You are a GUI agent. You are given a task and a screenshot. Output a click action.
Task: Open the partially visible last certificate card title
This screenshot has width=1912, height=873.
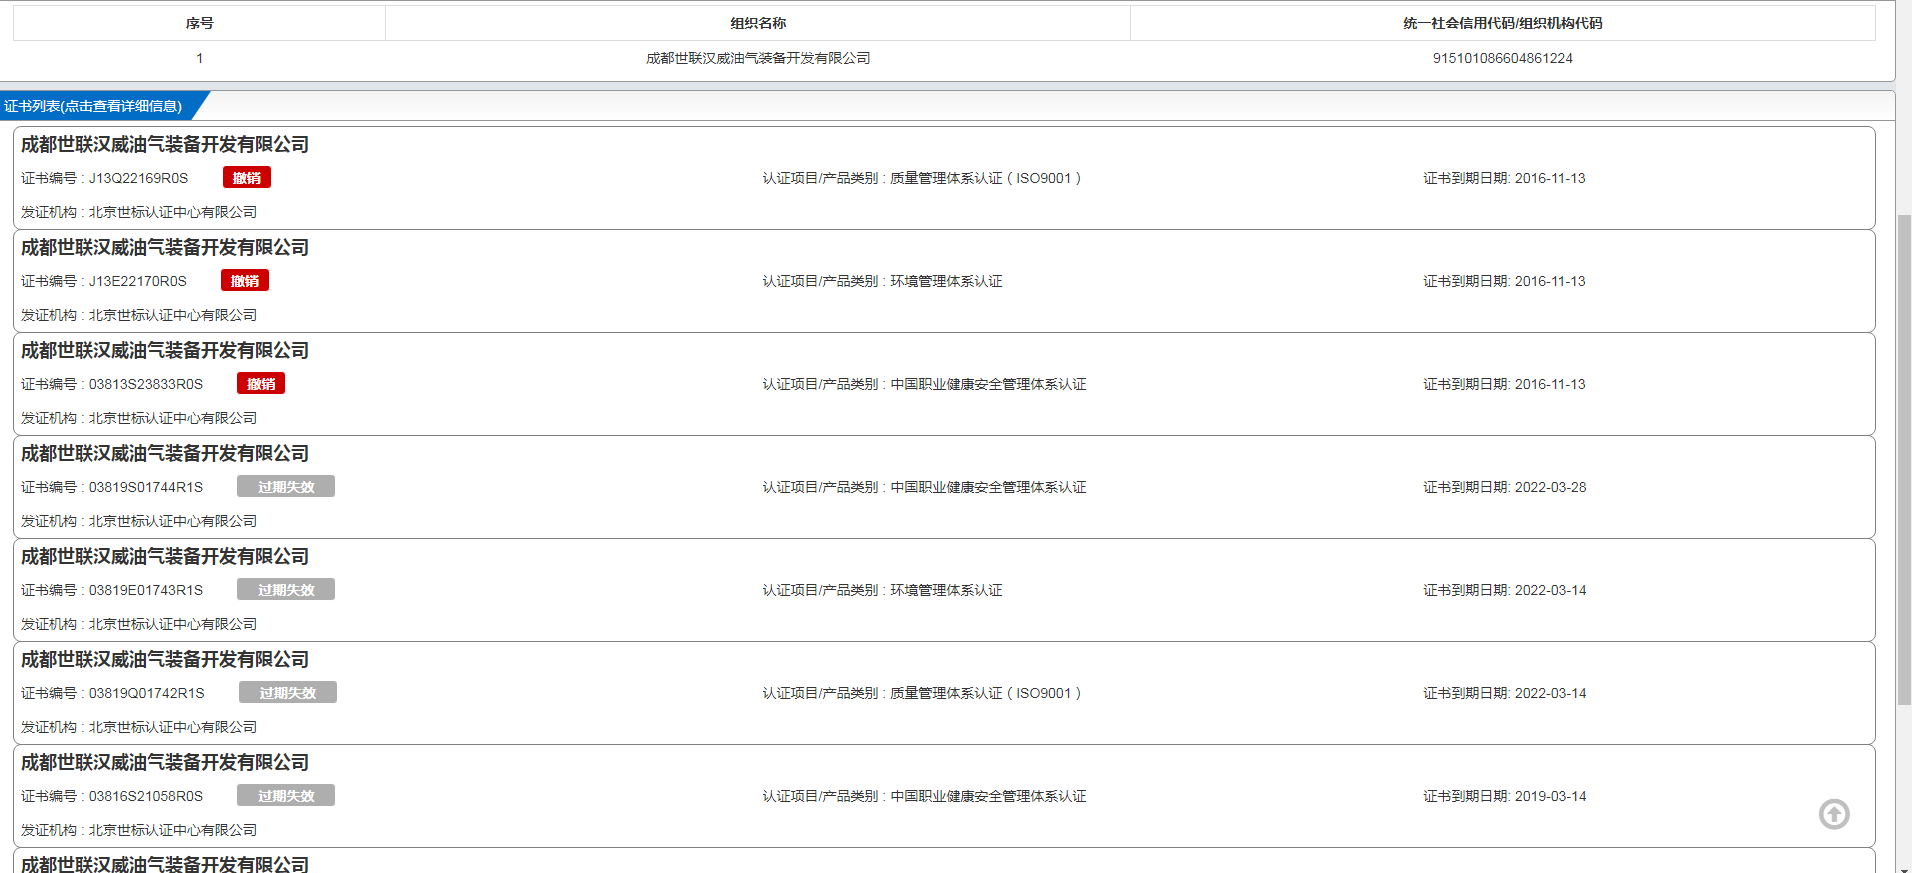[165, 864]
